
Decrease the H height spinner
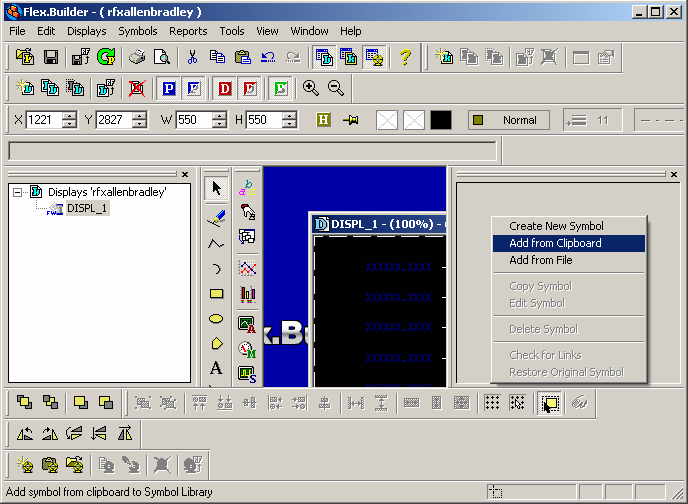[289, 124]
